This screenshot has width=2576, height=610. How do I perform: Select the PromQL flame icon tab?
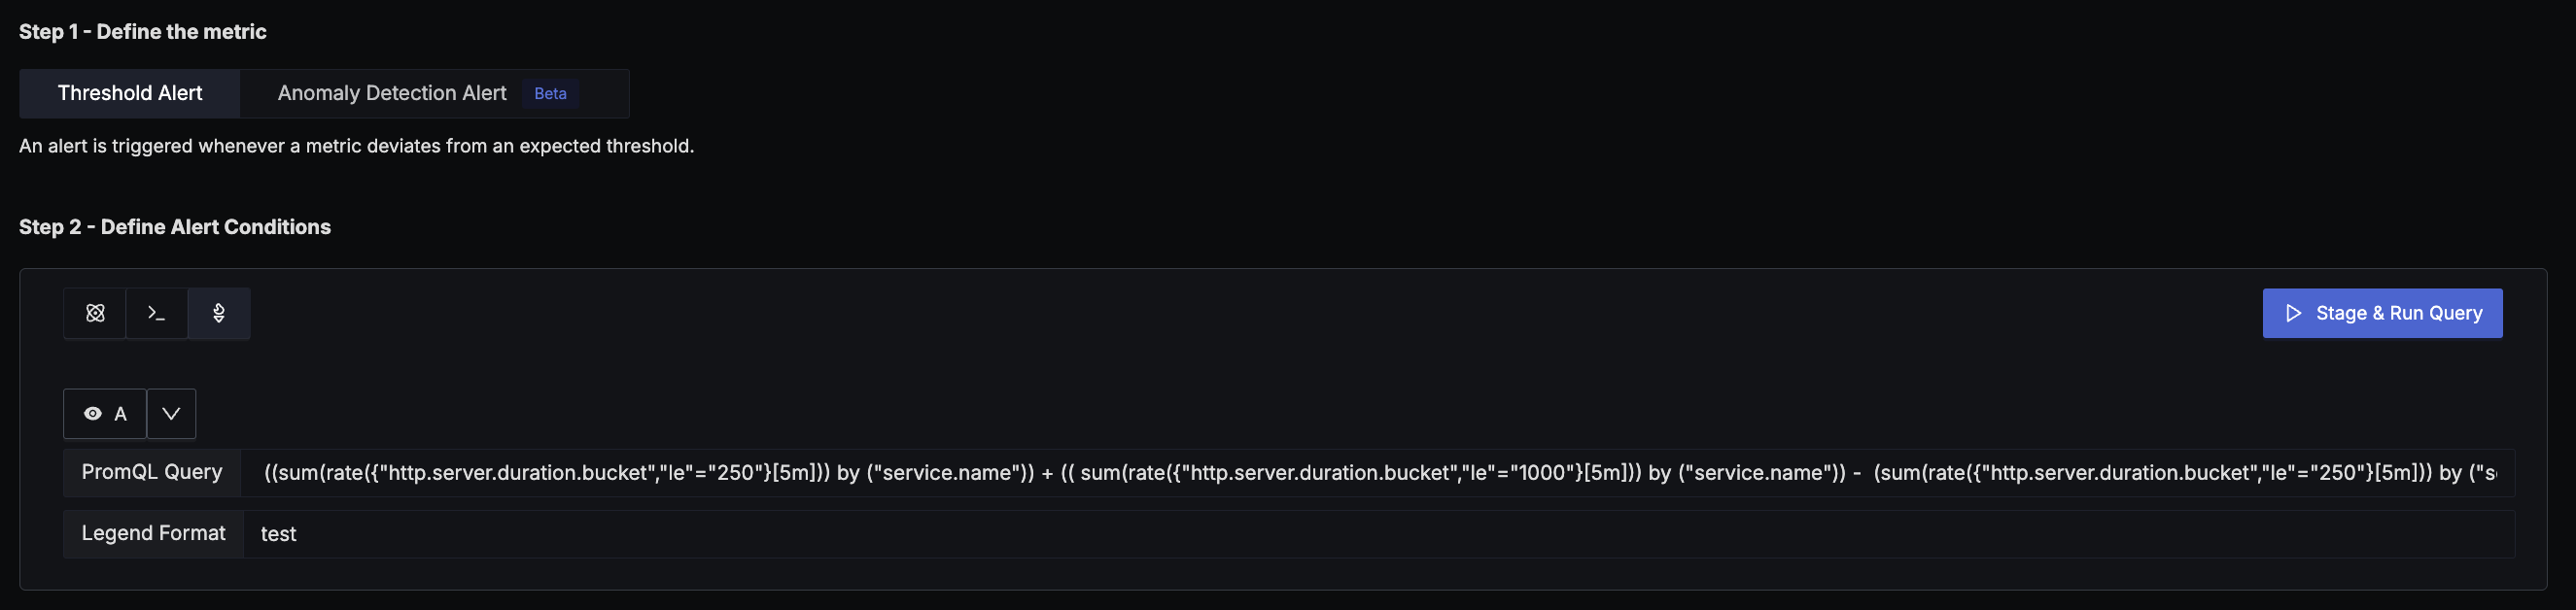point(219,313)
